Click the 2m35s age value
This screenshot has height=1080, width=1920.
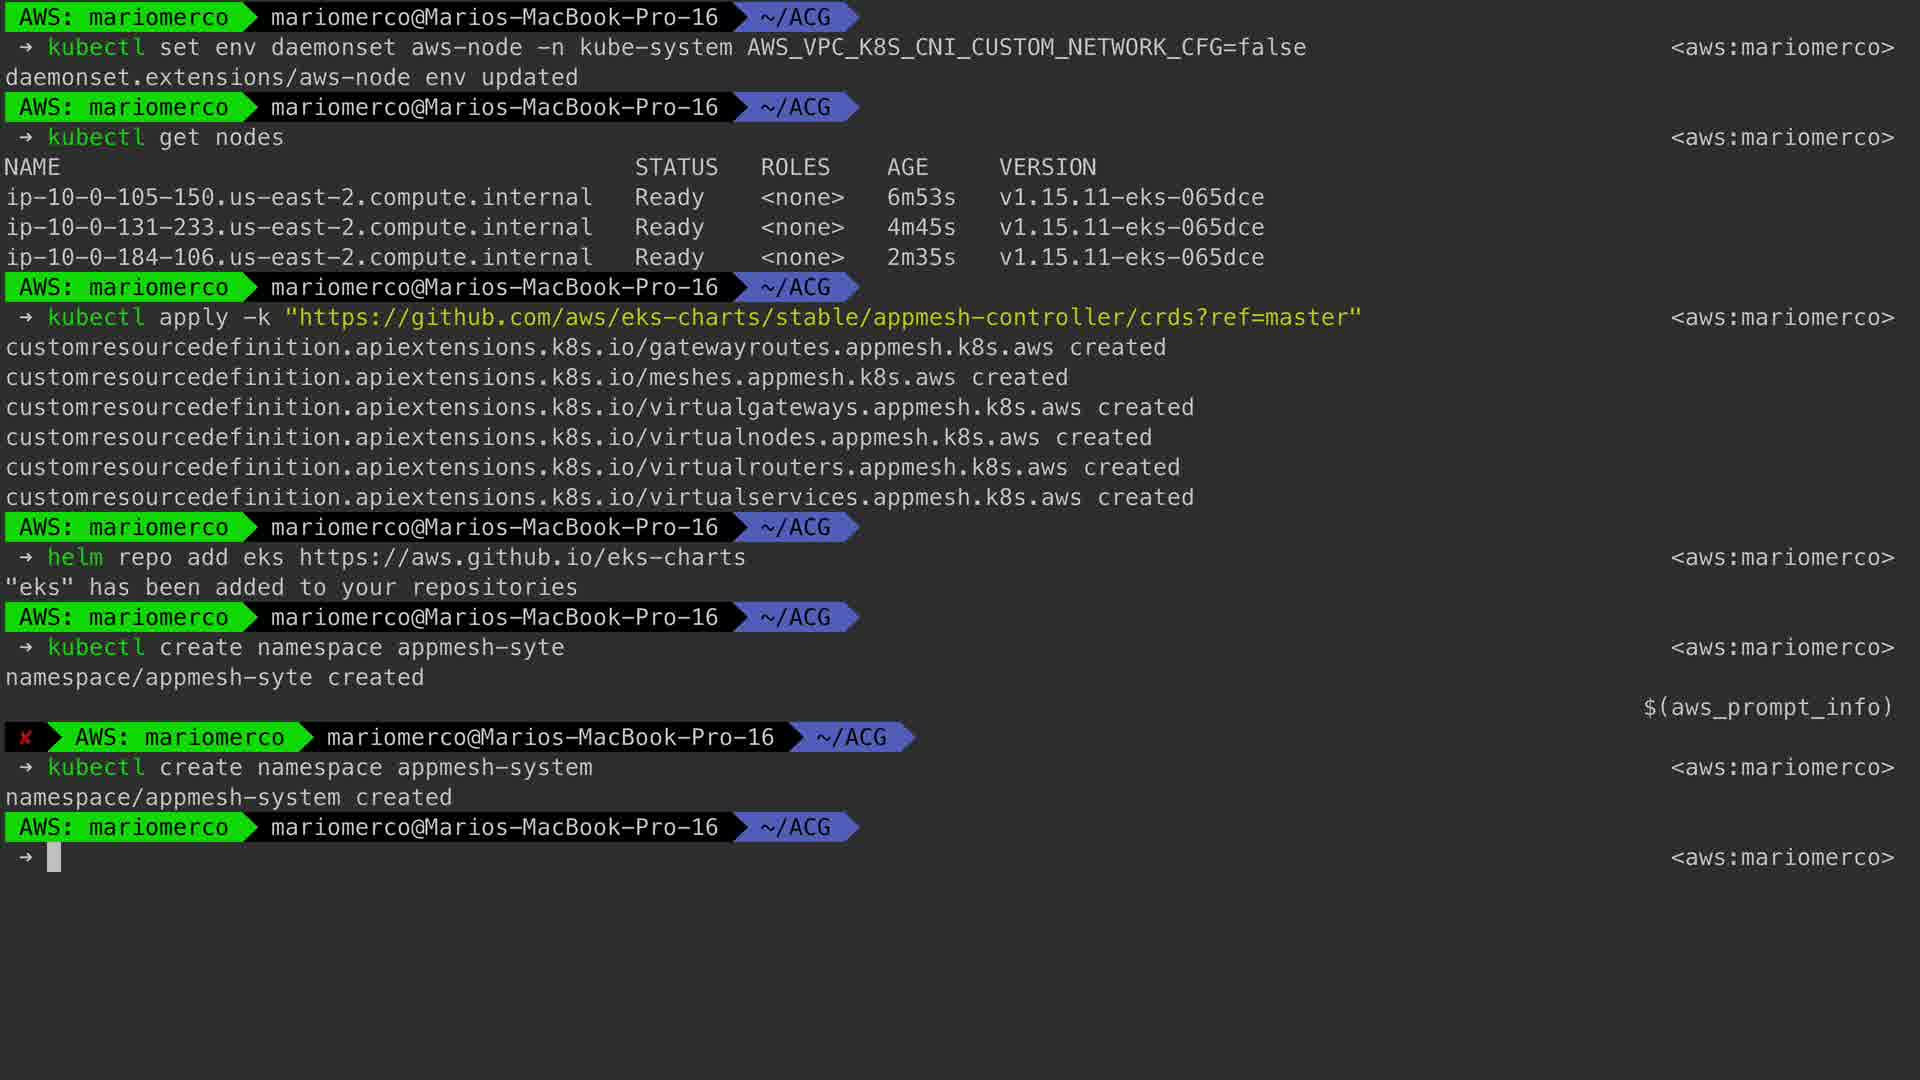920,258
